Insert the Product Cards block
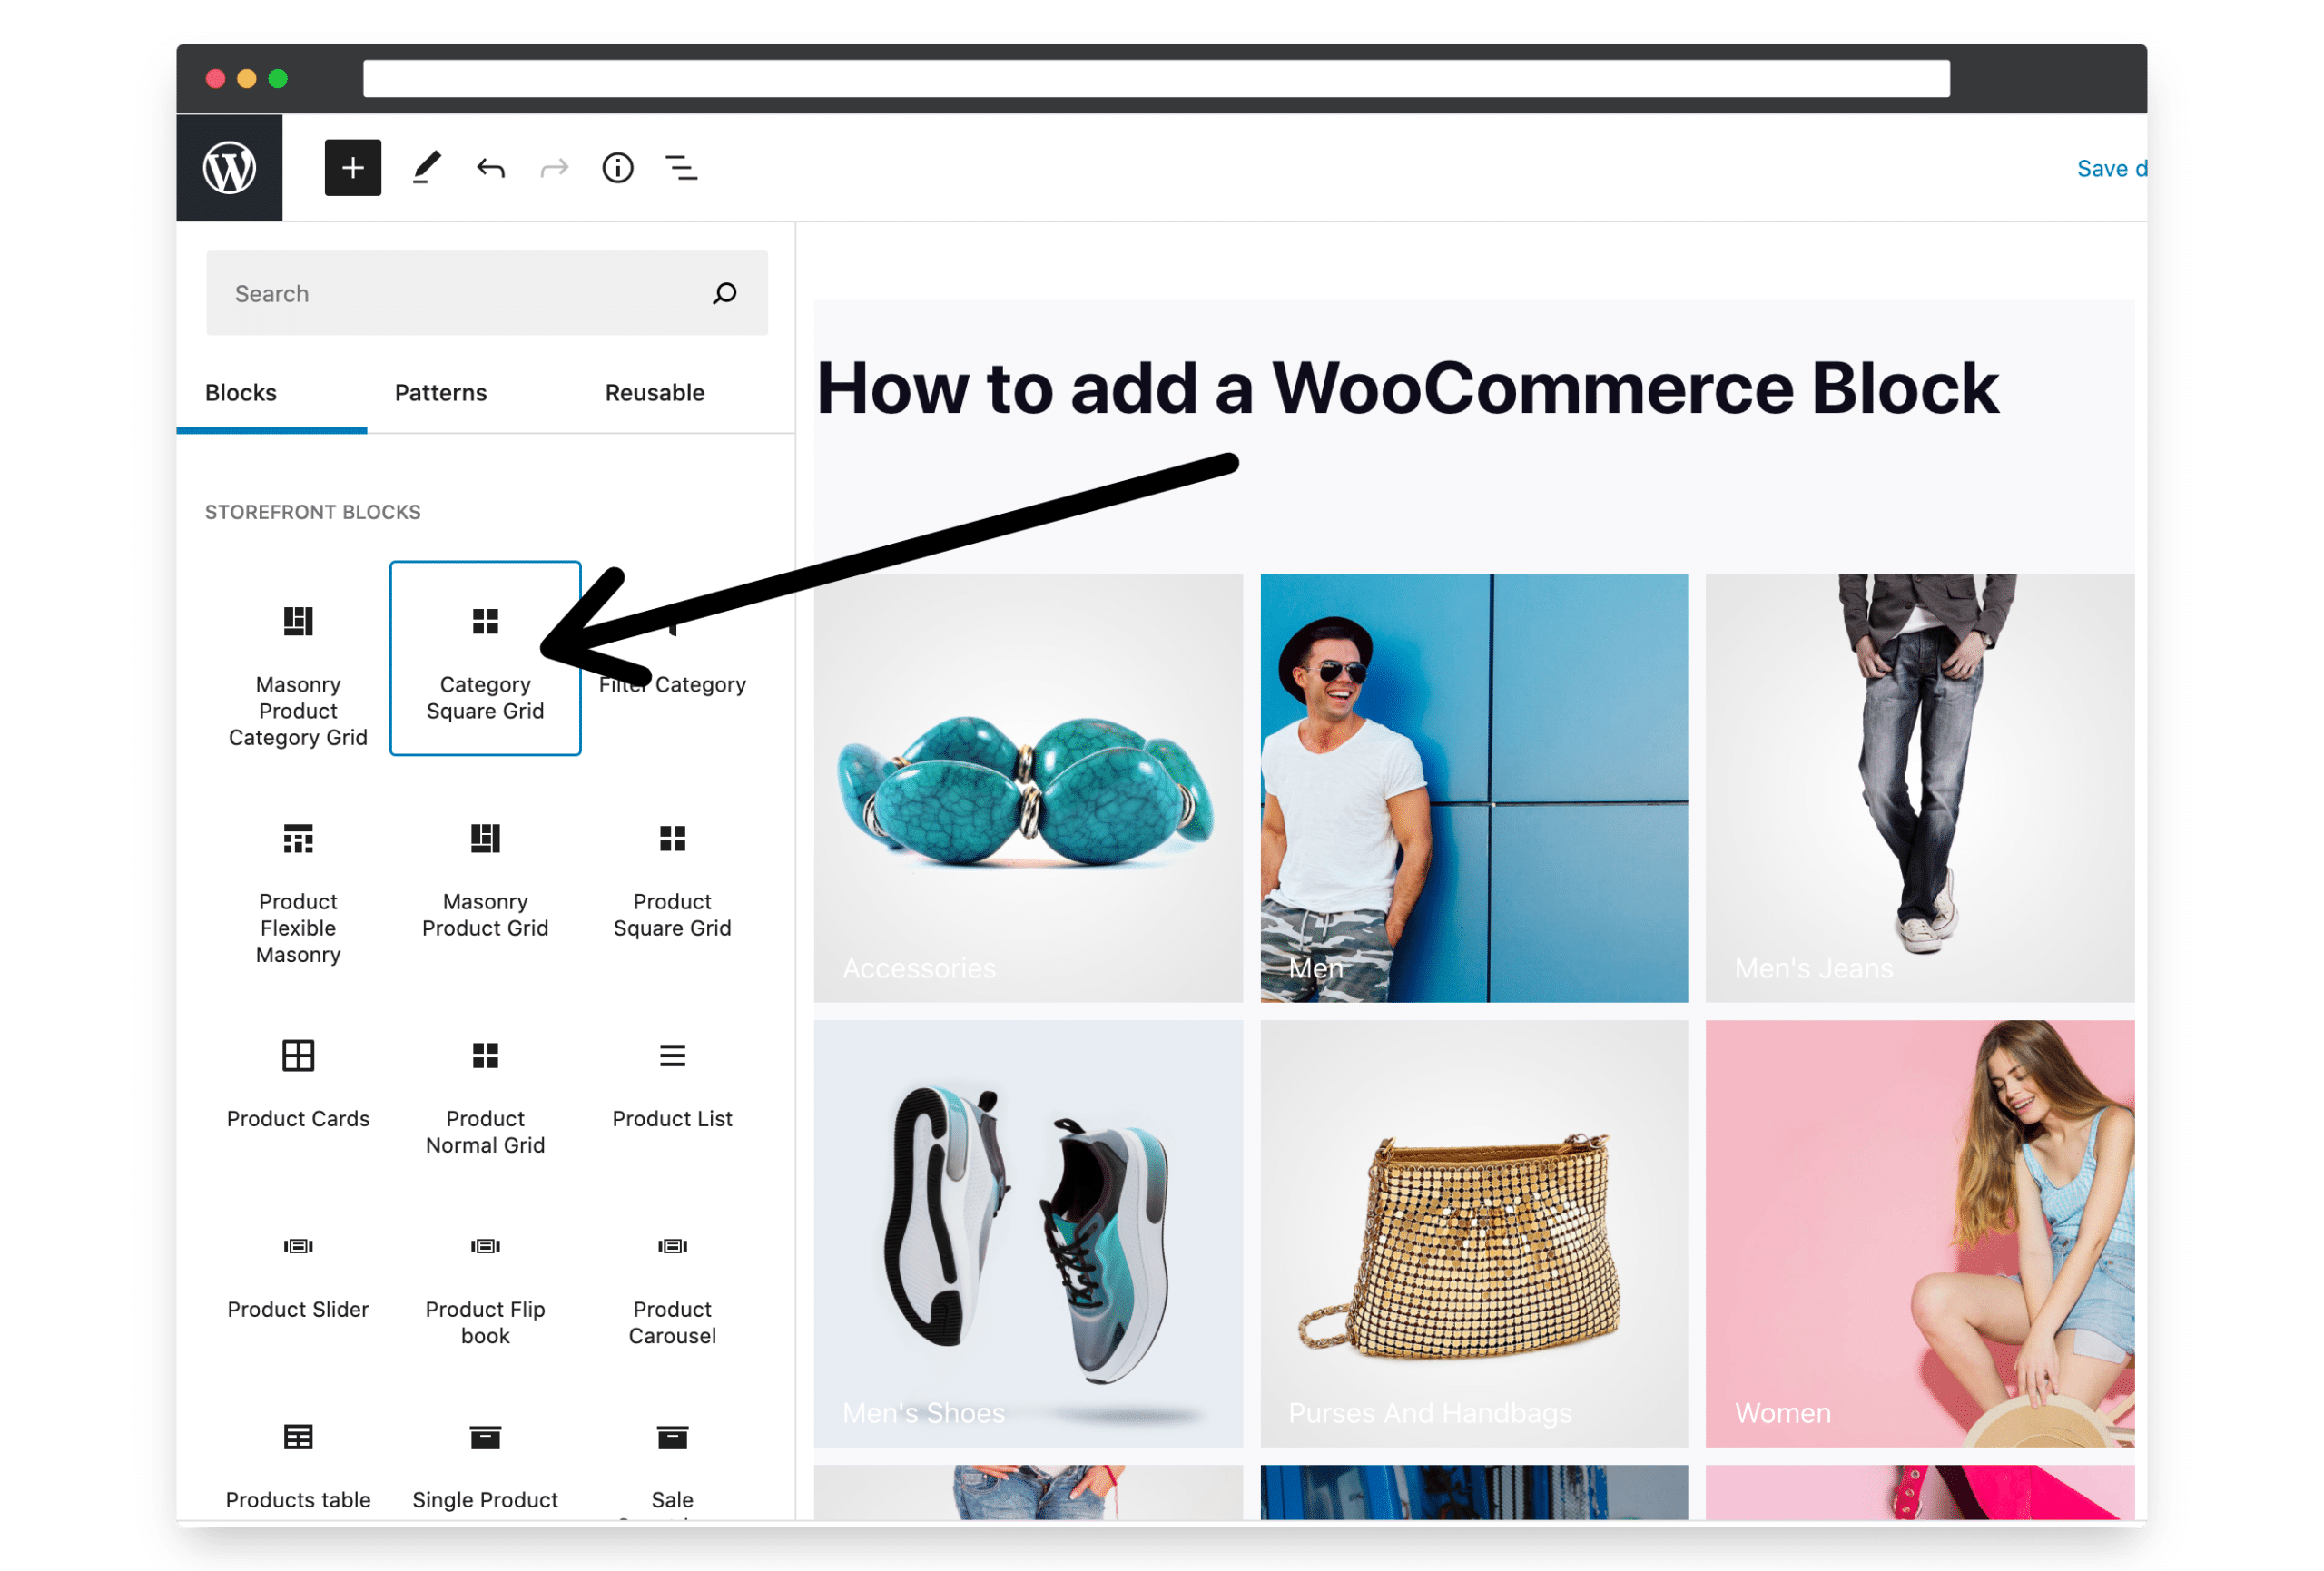This screenshot has height=1571, width=2324. click(x=298, y=1084)
